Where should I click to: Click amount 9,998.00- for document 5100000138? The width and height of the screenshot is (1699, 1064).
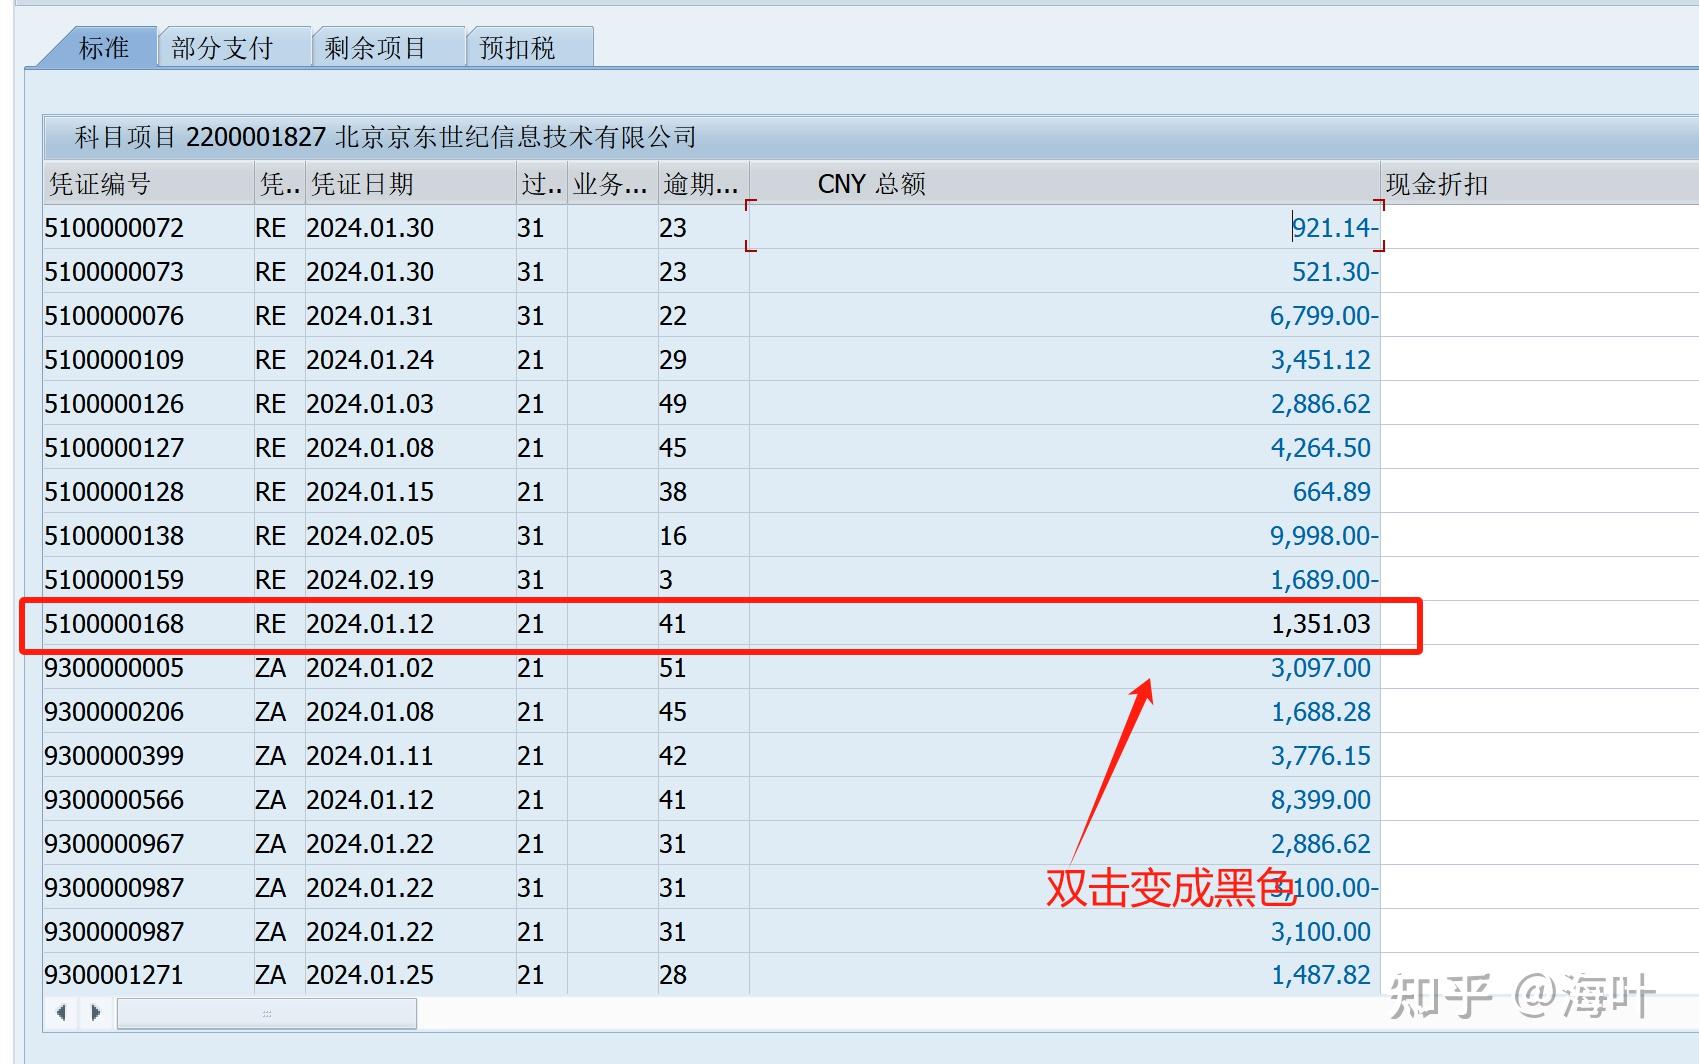(1322, 535)
